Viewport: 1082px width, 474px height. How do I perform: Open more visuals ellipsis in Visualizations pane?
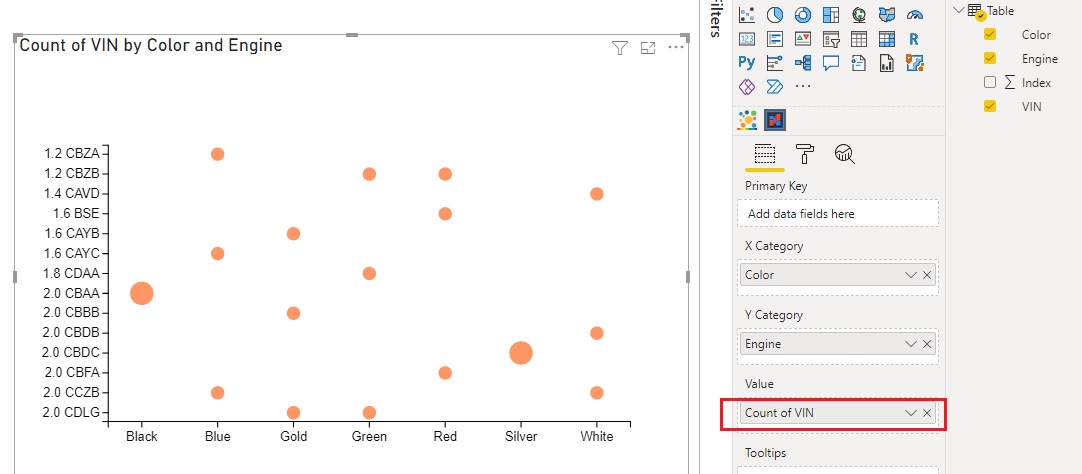point(803,87)
